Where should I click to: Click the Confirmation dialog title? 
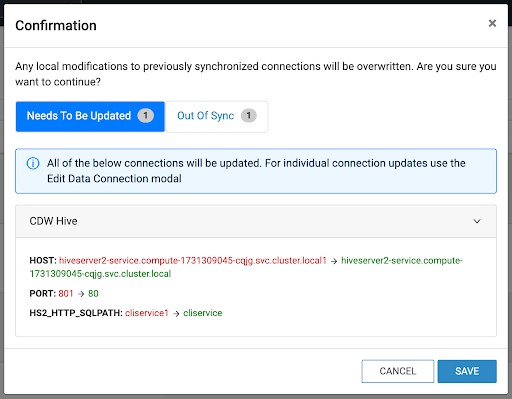click(x=56, y=26)
